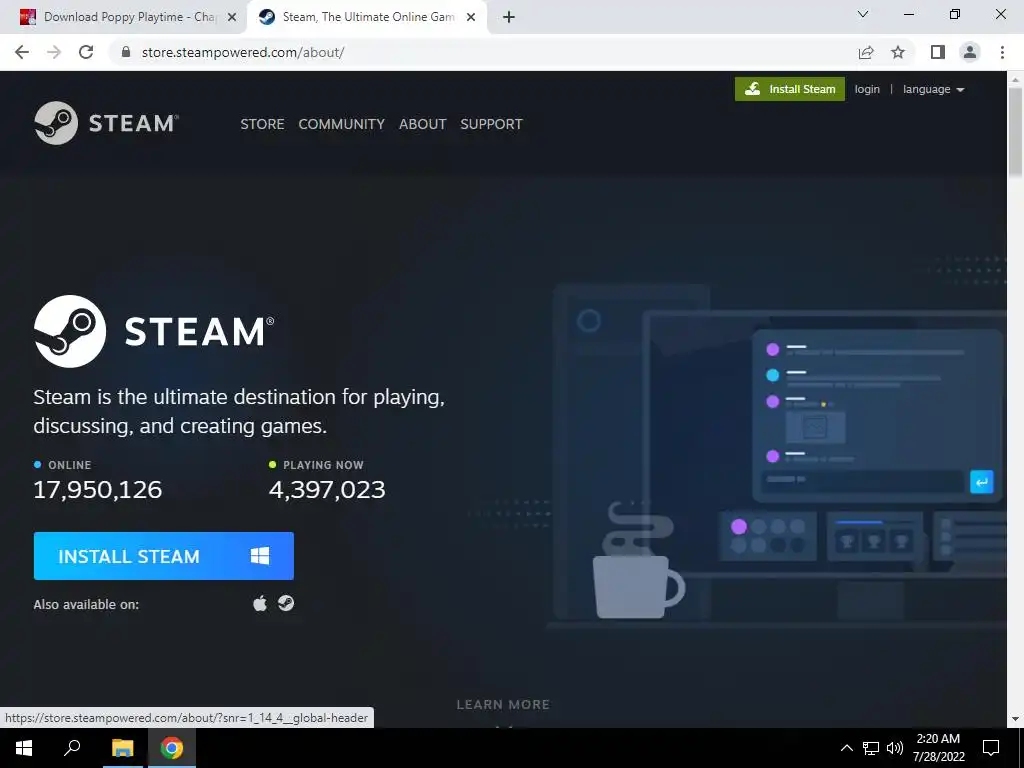The width and height of the screenshot is (1024, 768).
Task: Open the tab search chevron
Action: (x=863, y=14)
